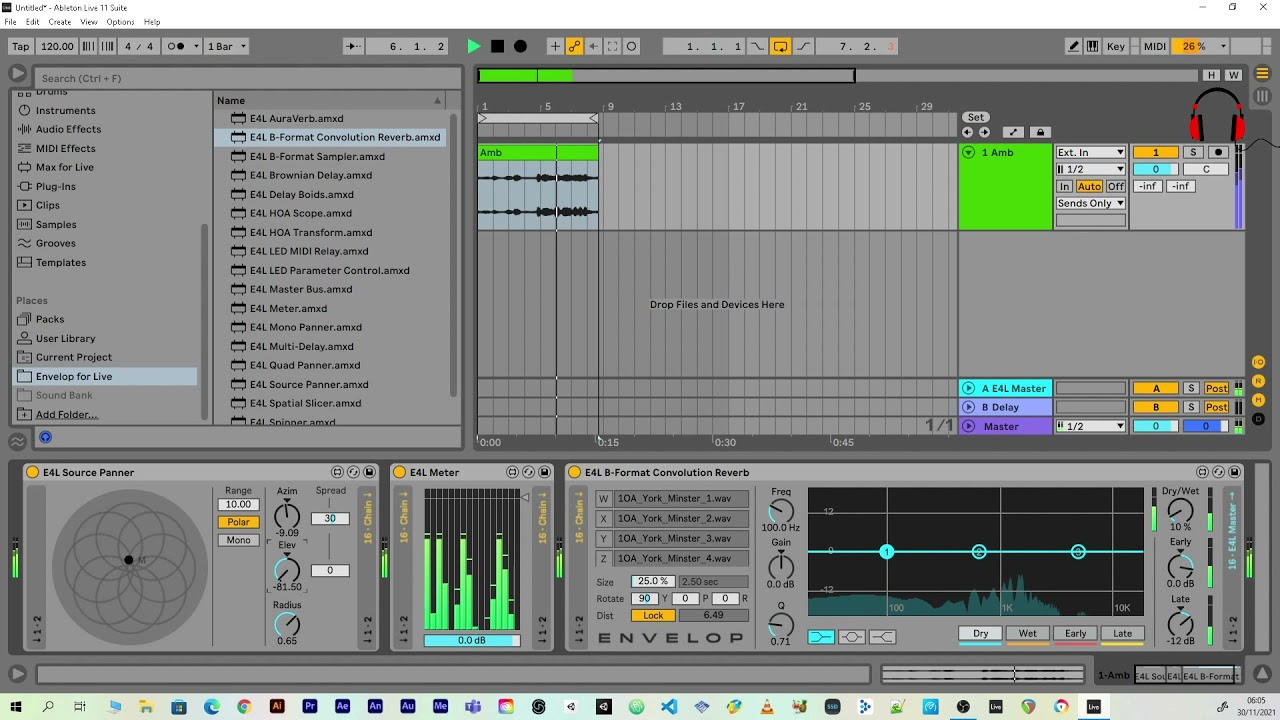This screenshot has height=720, width=1280.
Task: Click browser preview headphone icon
Action: [45, 437]
